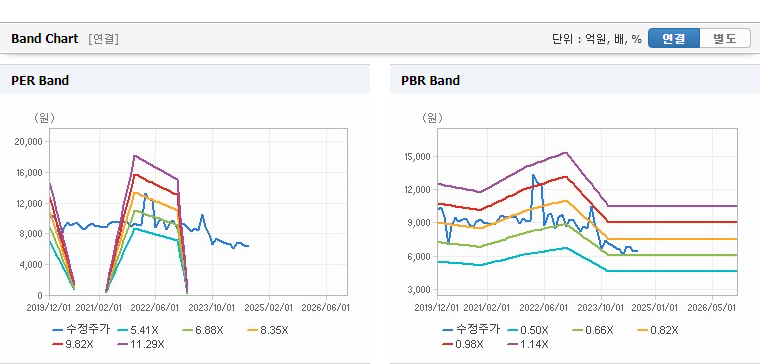Click 2025/02/01 x-axis date in PER chart

tap(269, 307)
